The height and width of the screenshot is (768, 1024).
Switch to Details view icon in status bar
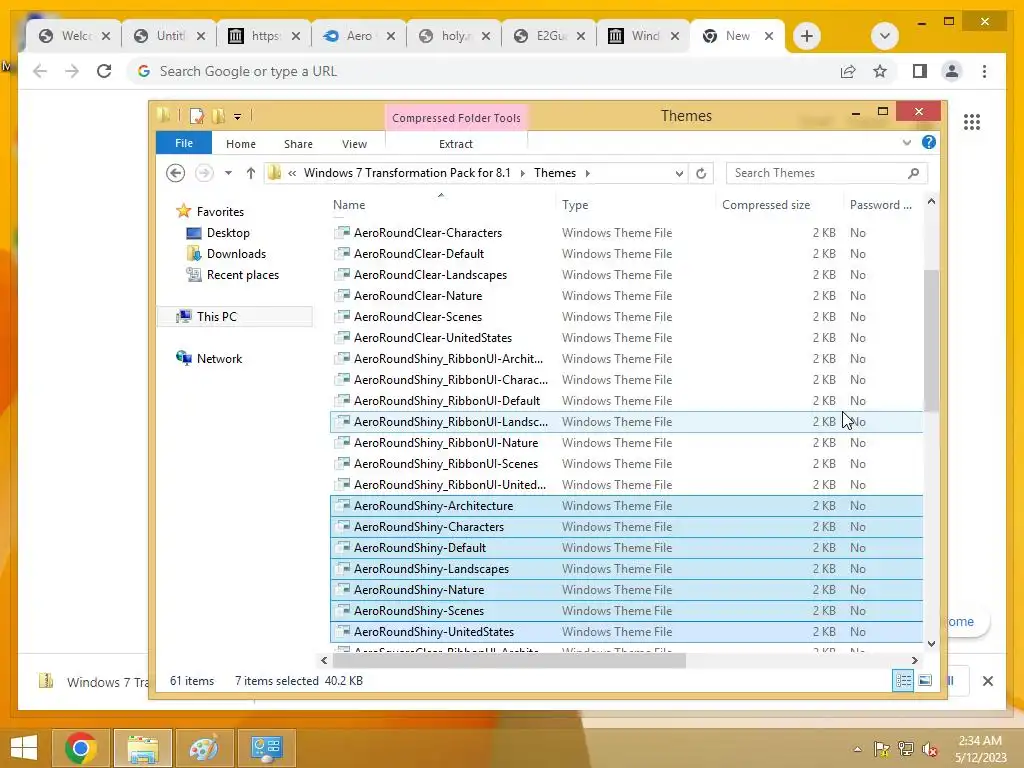pyautogui.click(x=903, y=681)
